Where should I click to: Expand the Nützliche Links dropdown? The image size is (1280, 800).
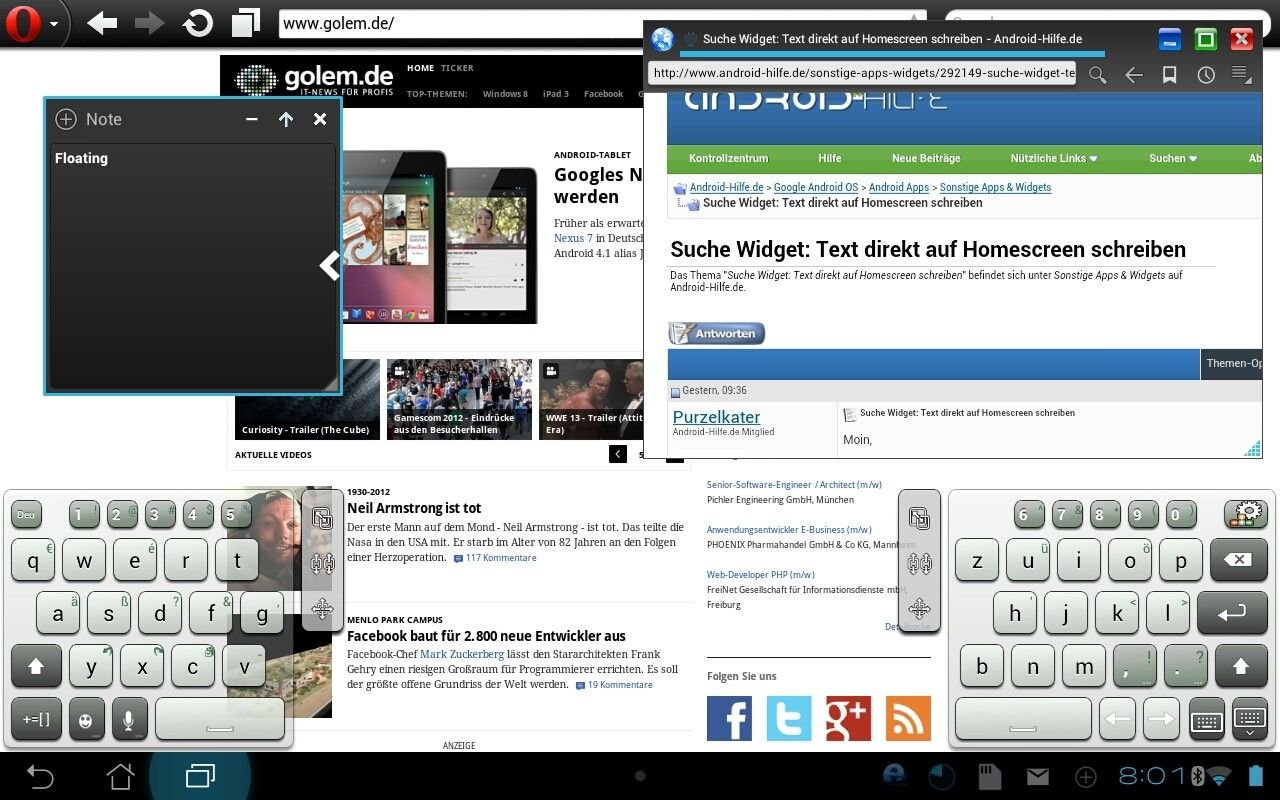point(1054,158)
